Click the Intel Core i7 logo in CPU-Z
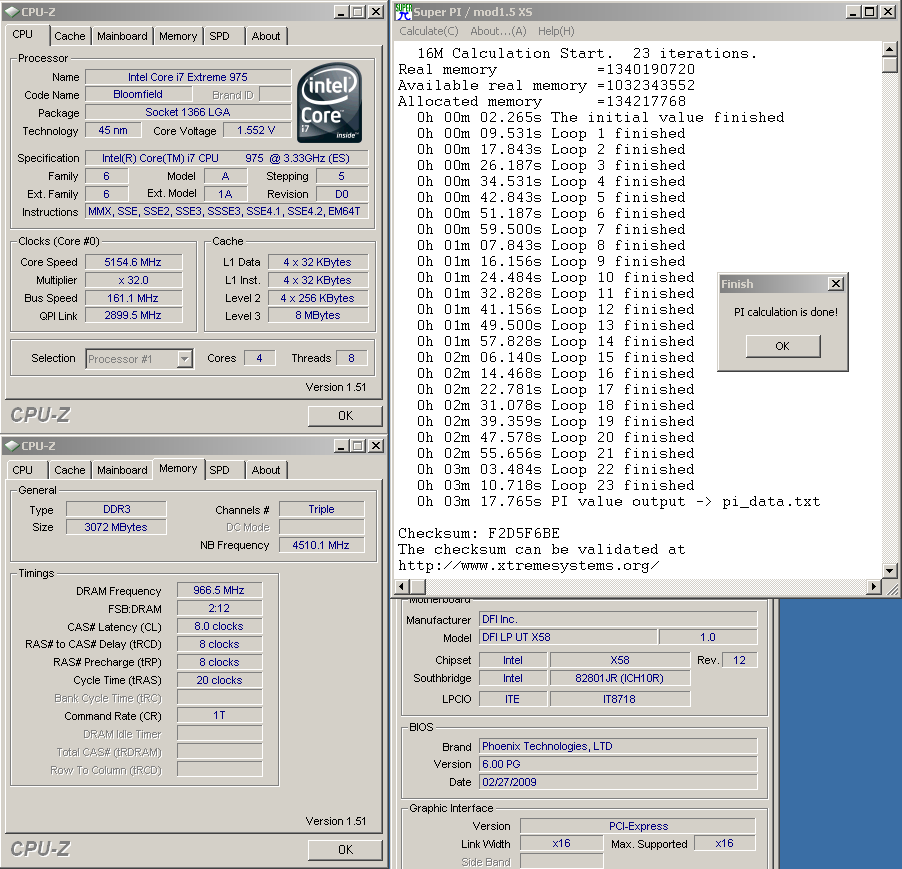The height and width of the screenshot is (869, 902). (330, 103)
